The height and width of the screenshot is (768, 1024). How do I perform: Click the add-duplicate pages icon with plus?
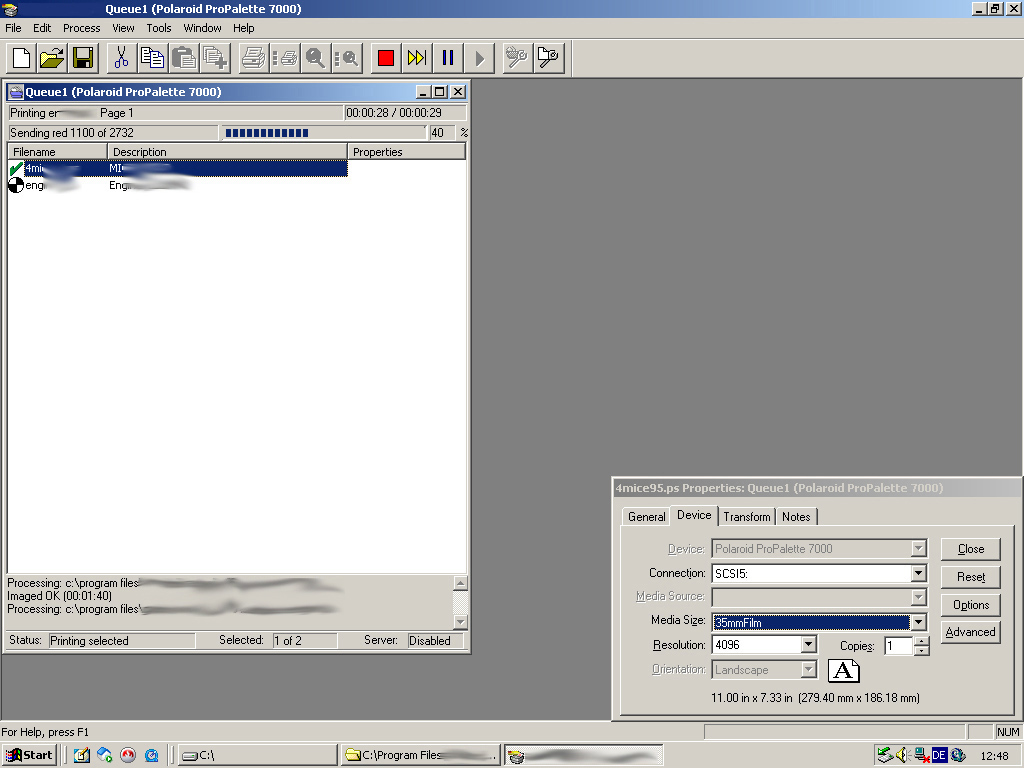click(215, 58)
